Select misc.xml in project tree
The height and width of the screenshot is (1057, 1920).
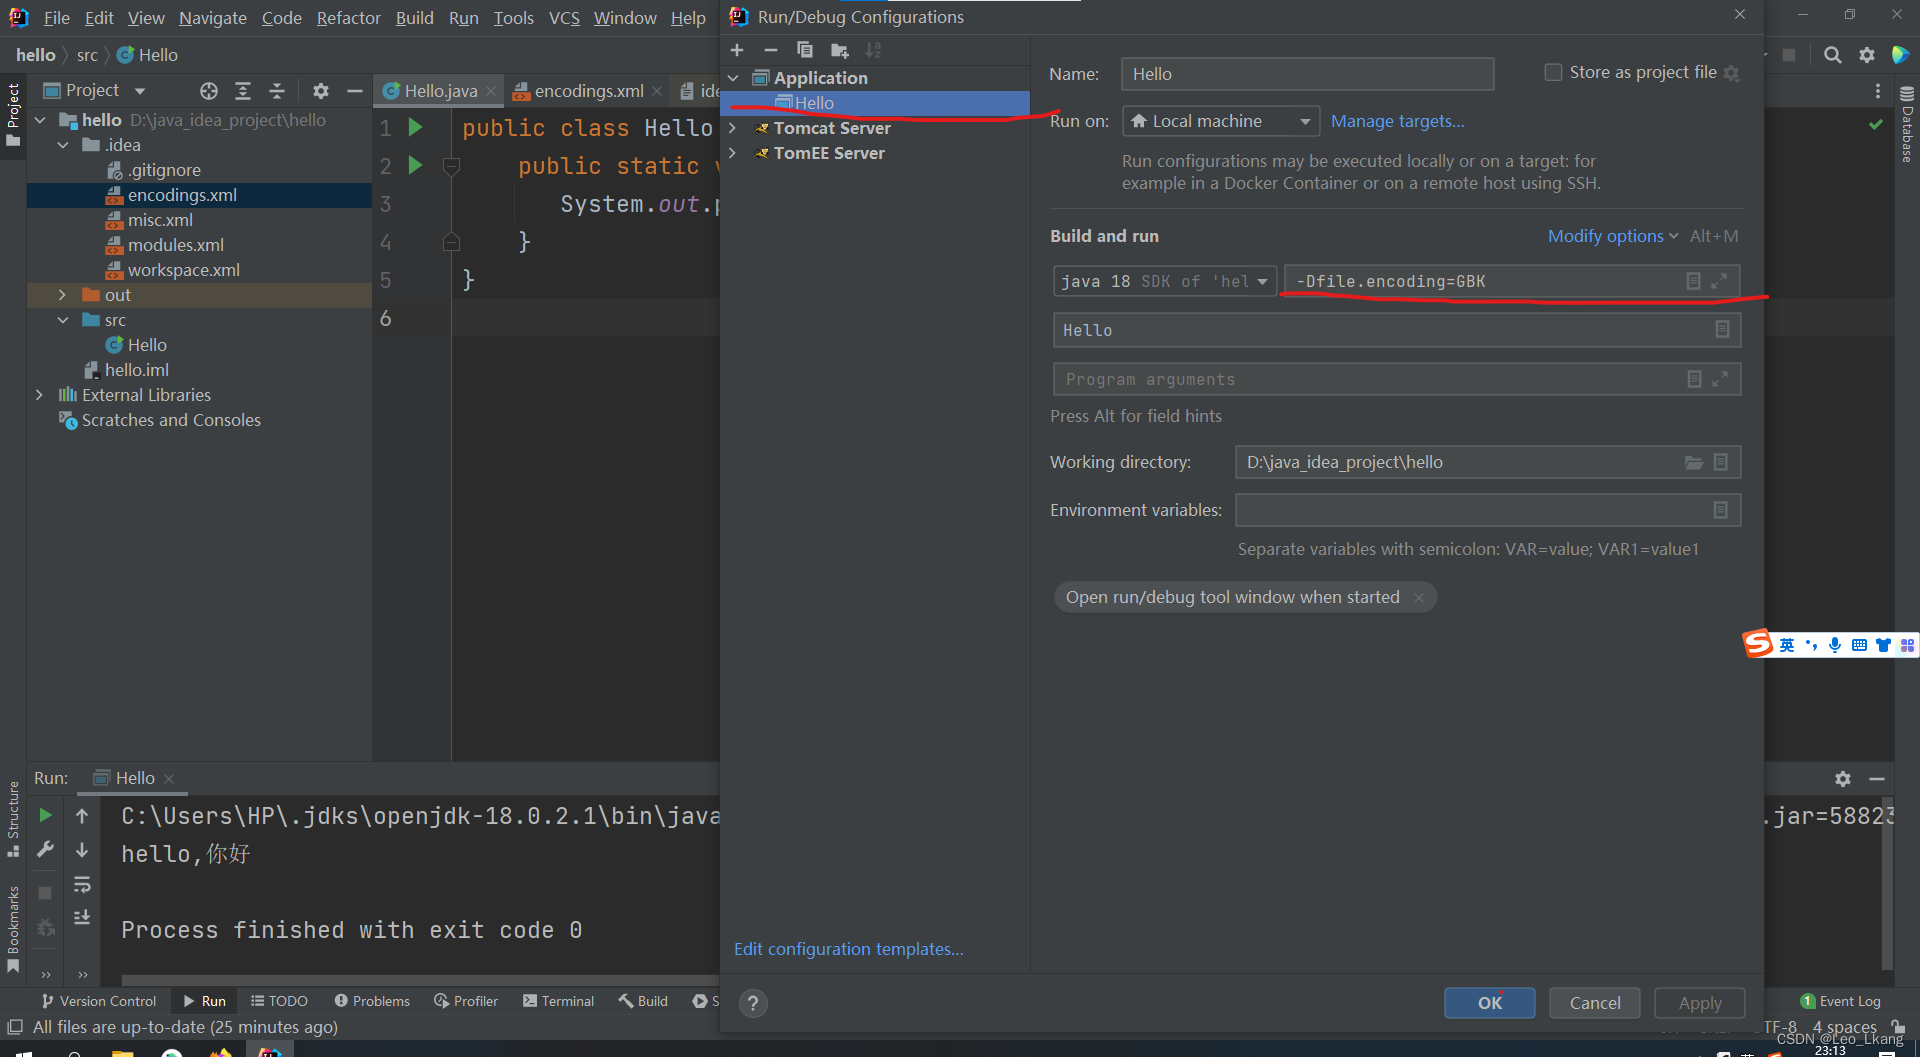(160, 220)
